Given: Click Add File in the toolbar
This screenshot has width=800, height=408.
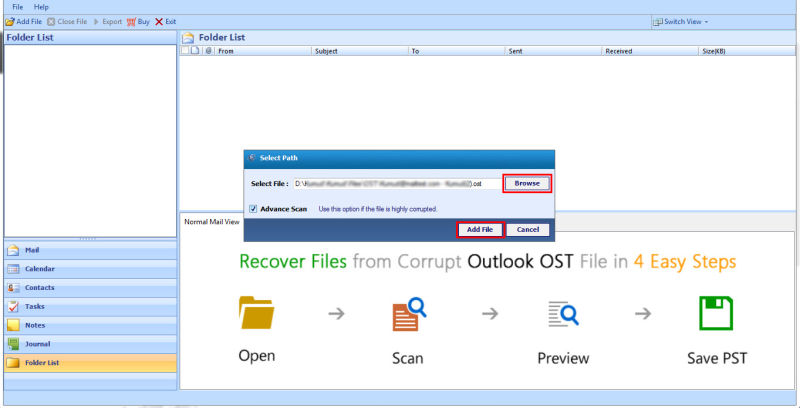Looking at the screenshot, I should pyautogui.click(x=24, y=22).
